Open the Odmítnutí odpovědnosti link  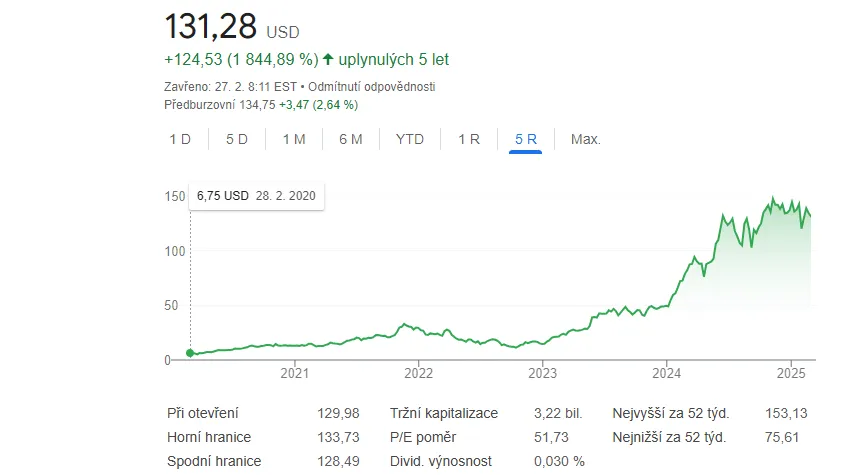[x=378, y=87]
